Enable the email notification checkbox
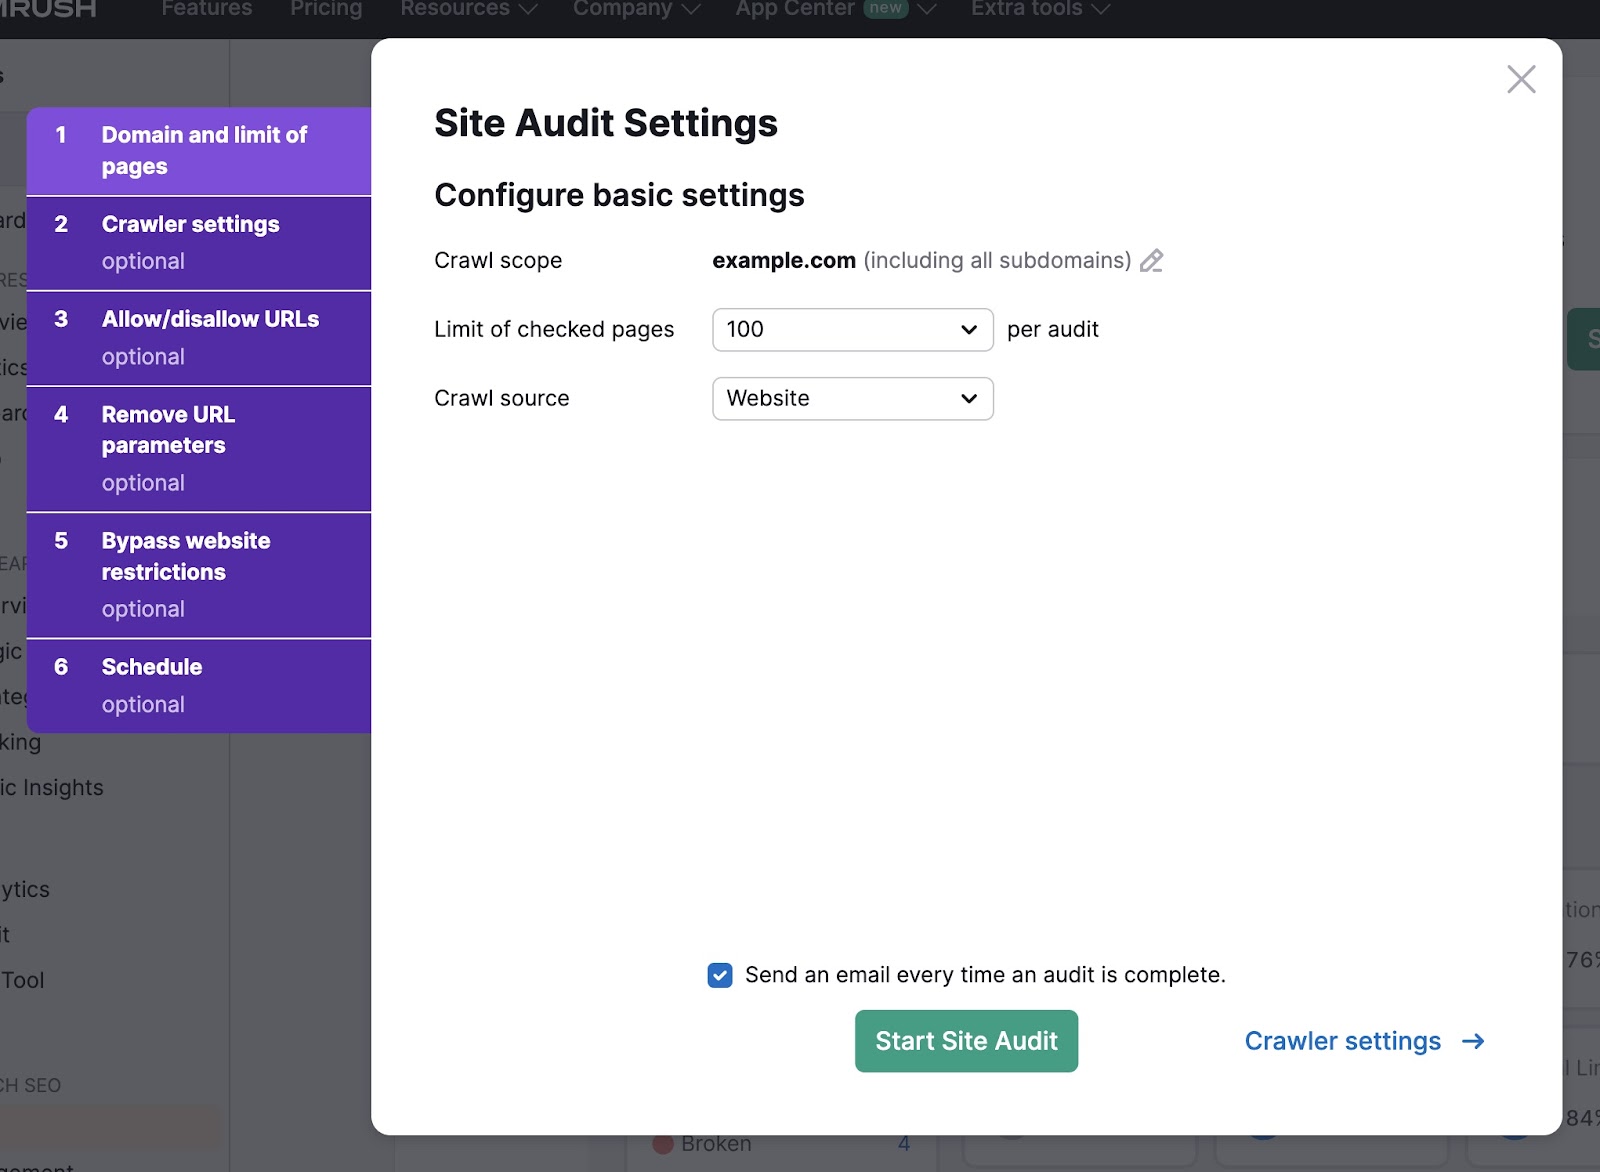 [x=720, y=975]
